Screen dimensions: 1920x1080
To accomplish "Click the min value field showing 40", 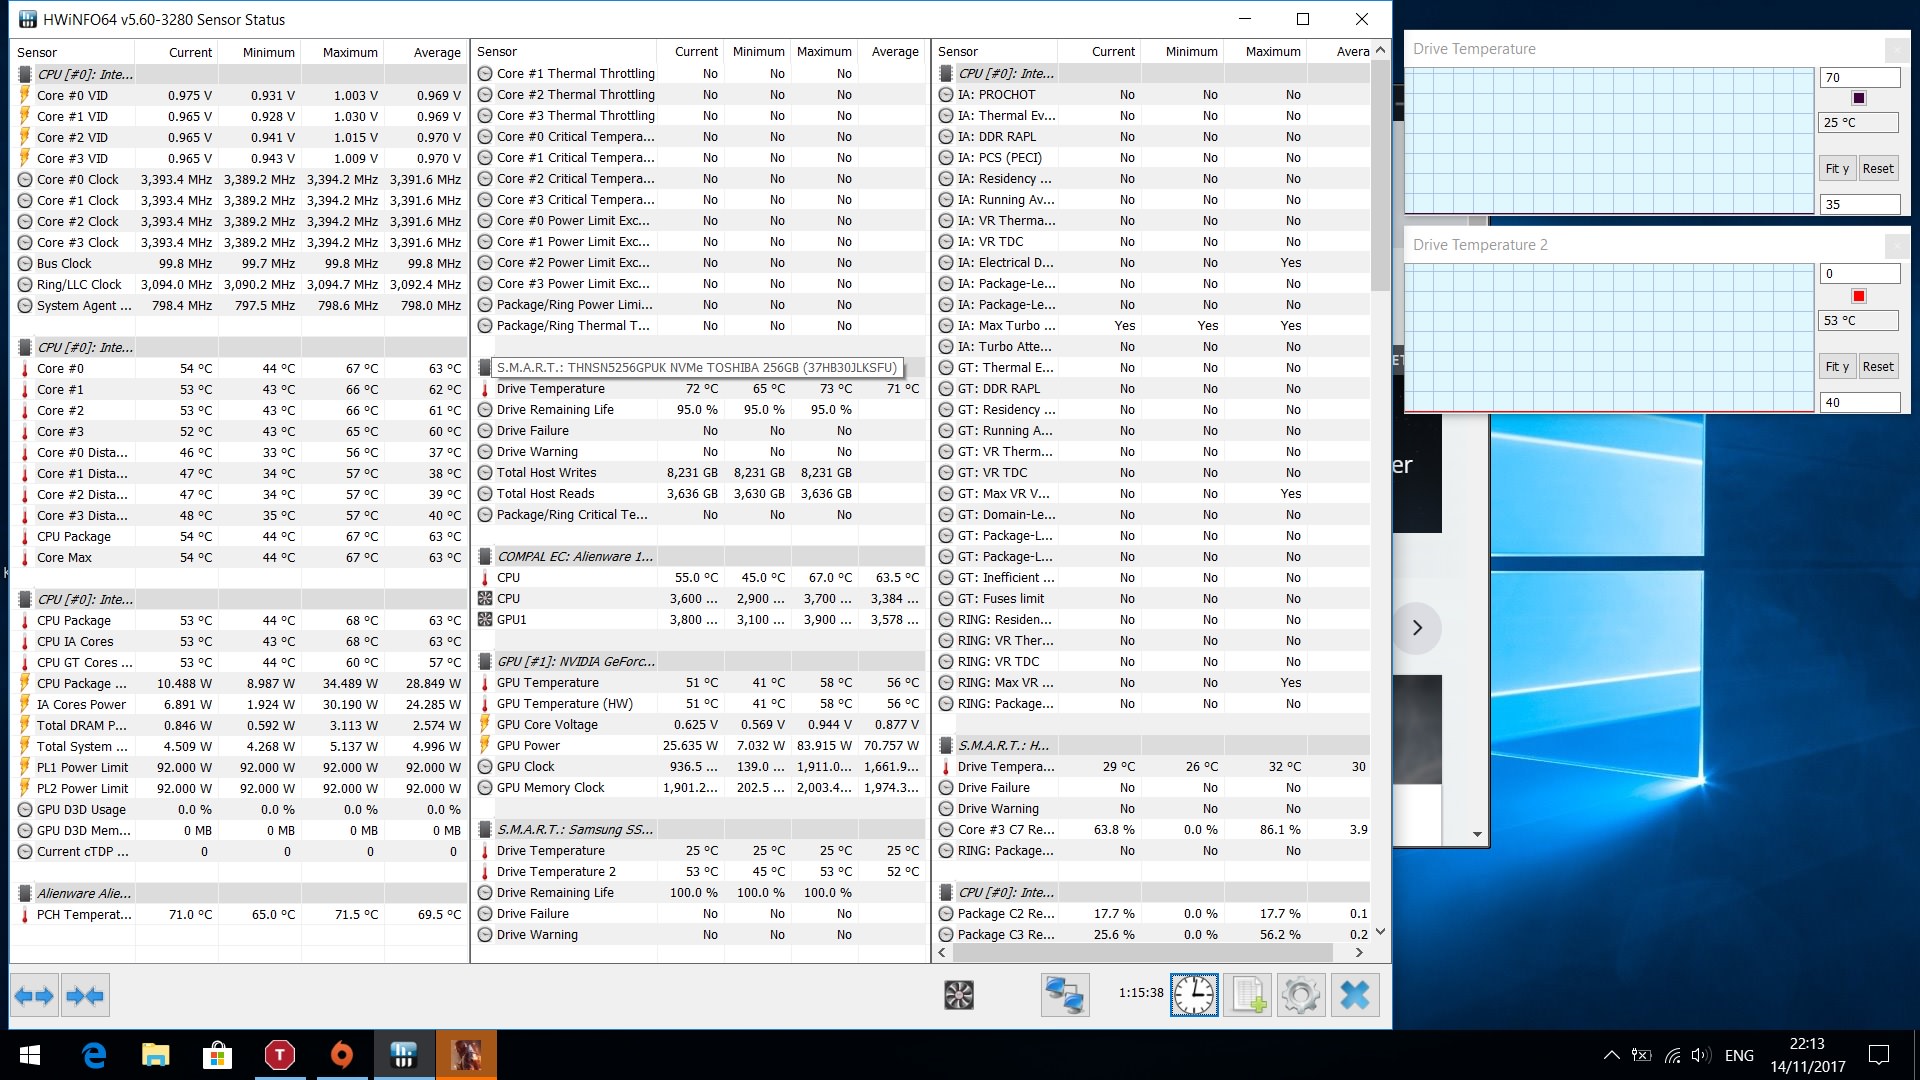I will pos(1860,403).
